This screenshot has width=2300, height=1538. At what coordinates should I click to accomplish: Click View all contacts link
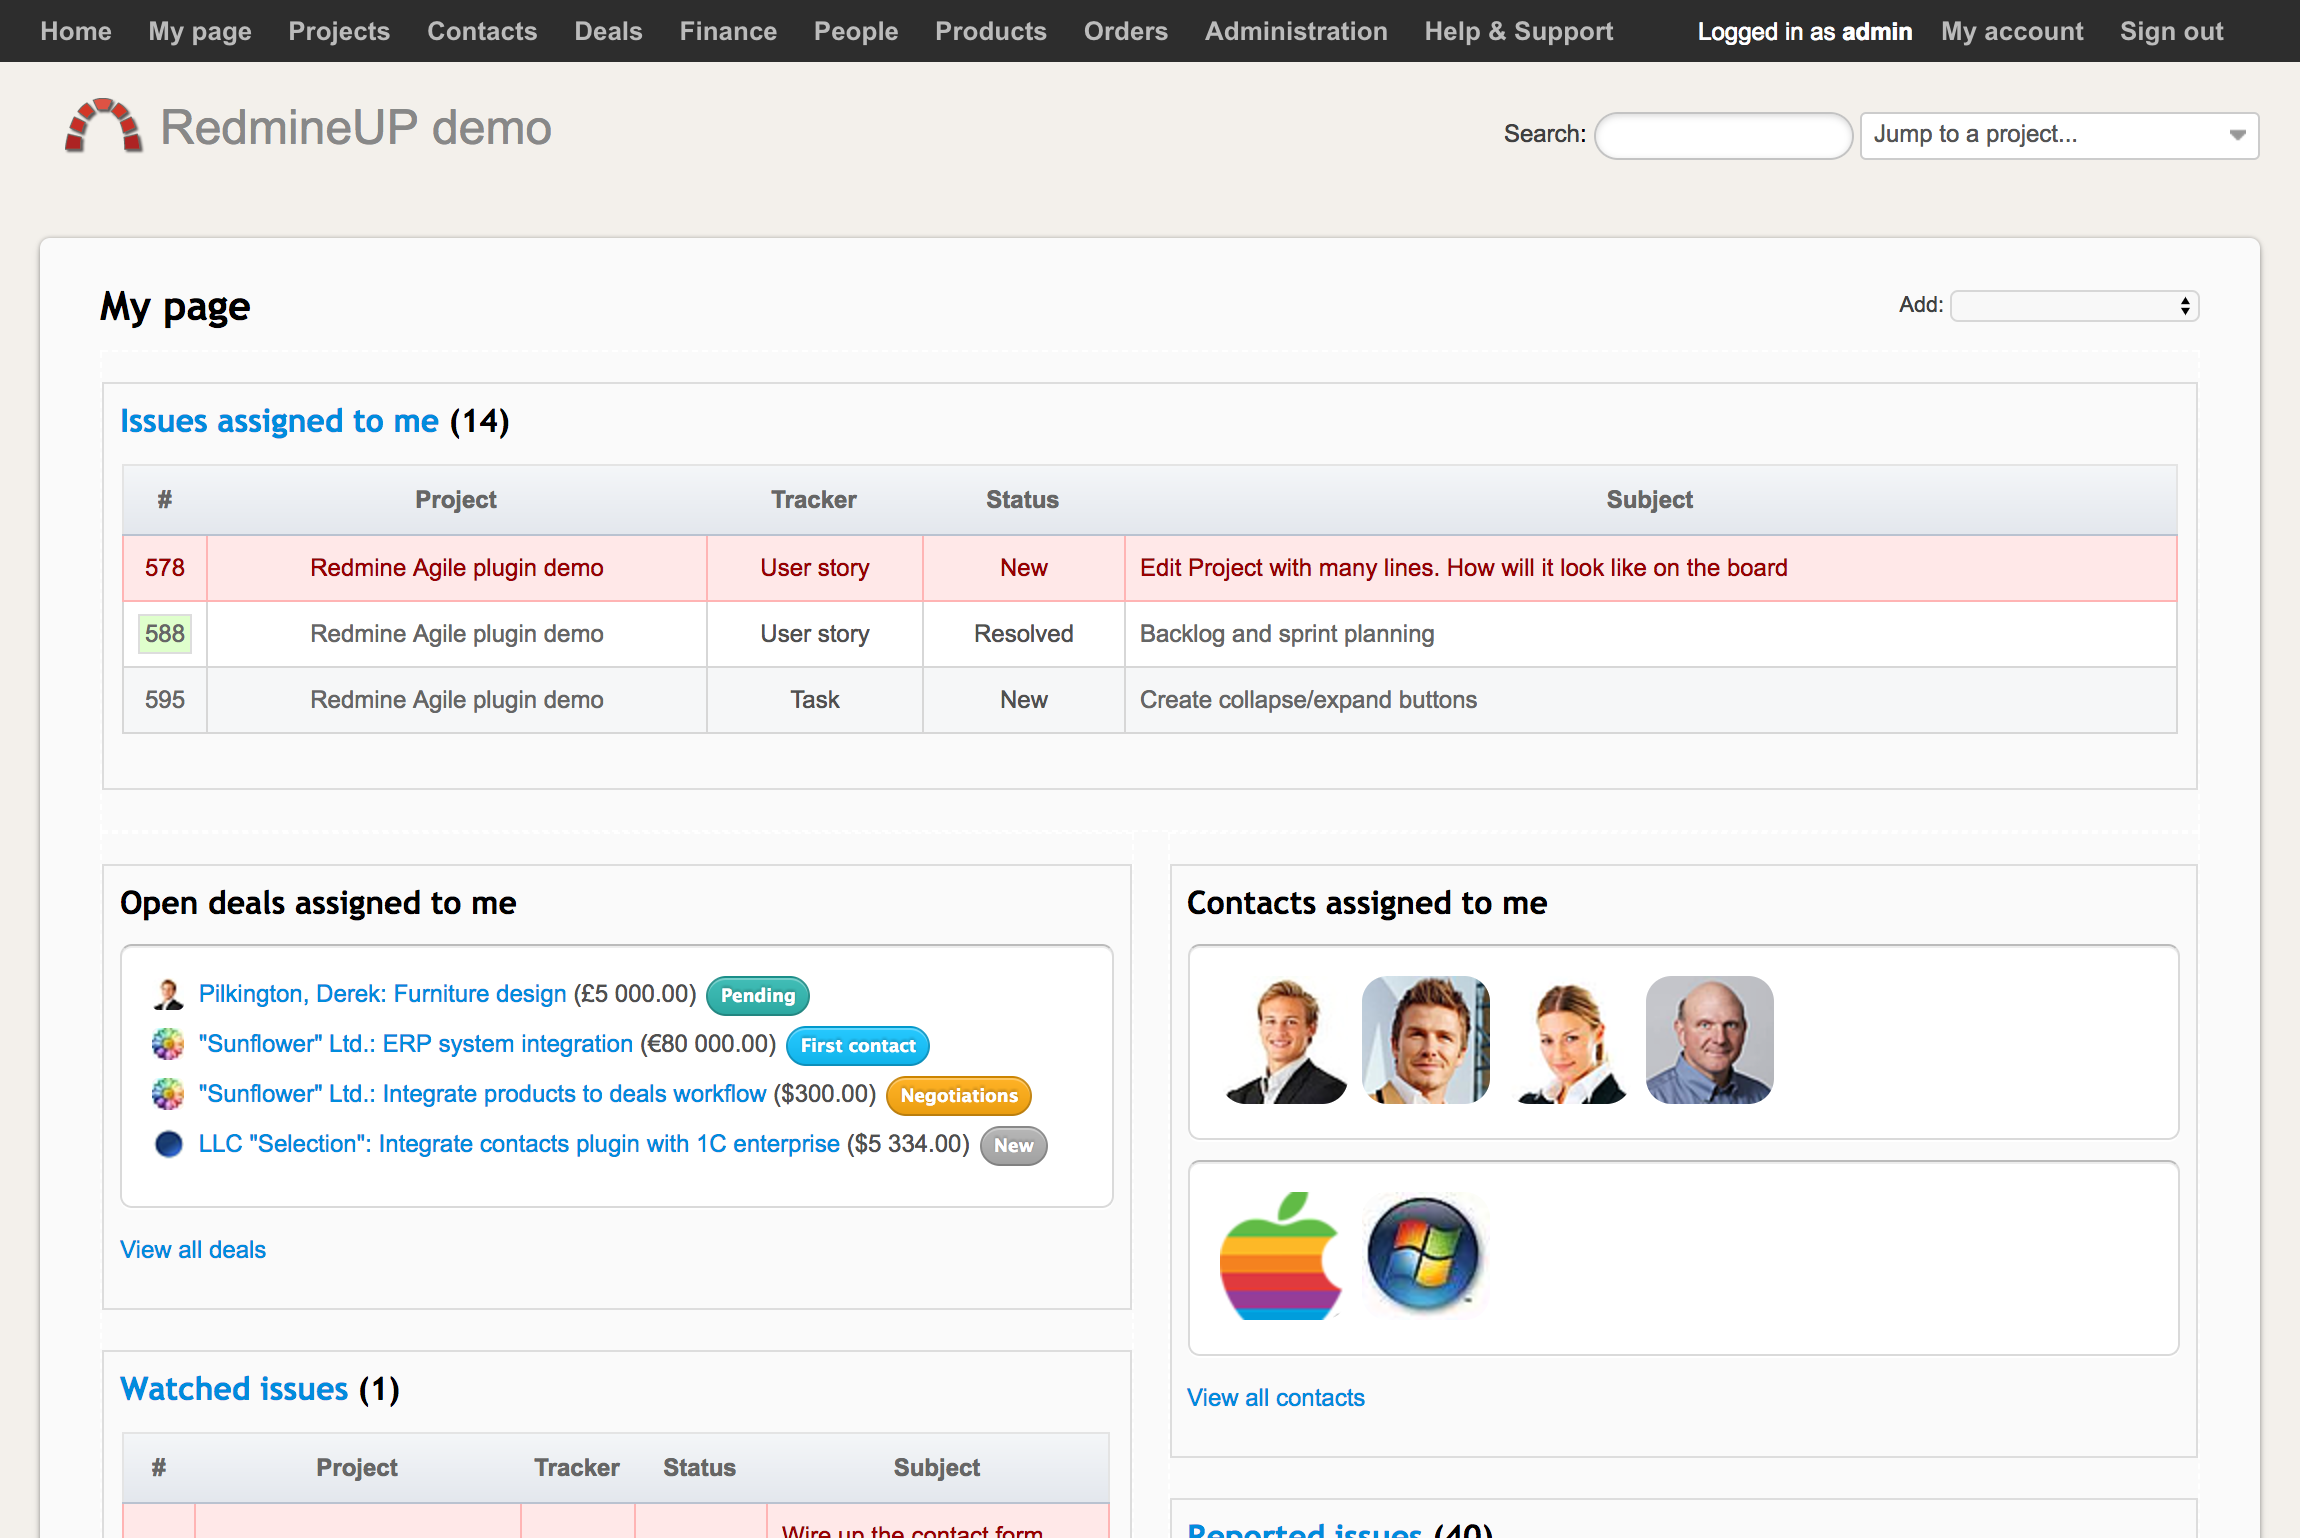tap(1275, 1398)
